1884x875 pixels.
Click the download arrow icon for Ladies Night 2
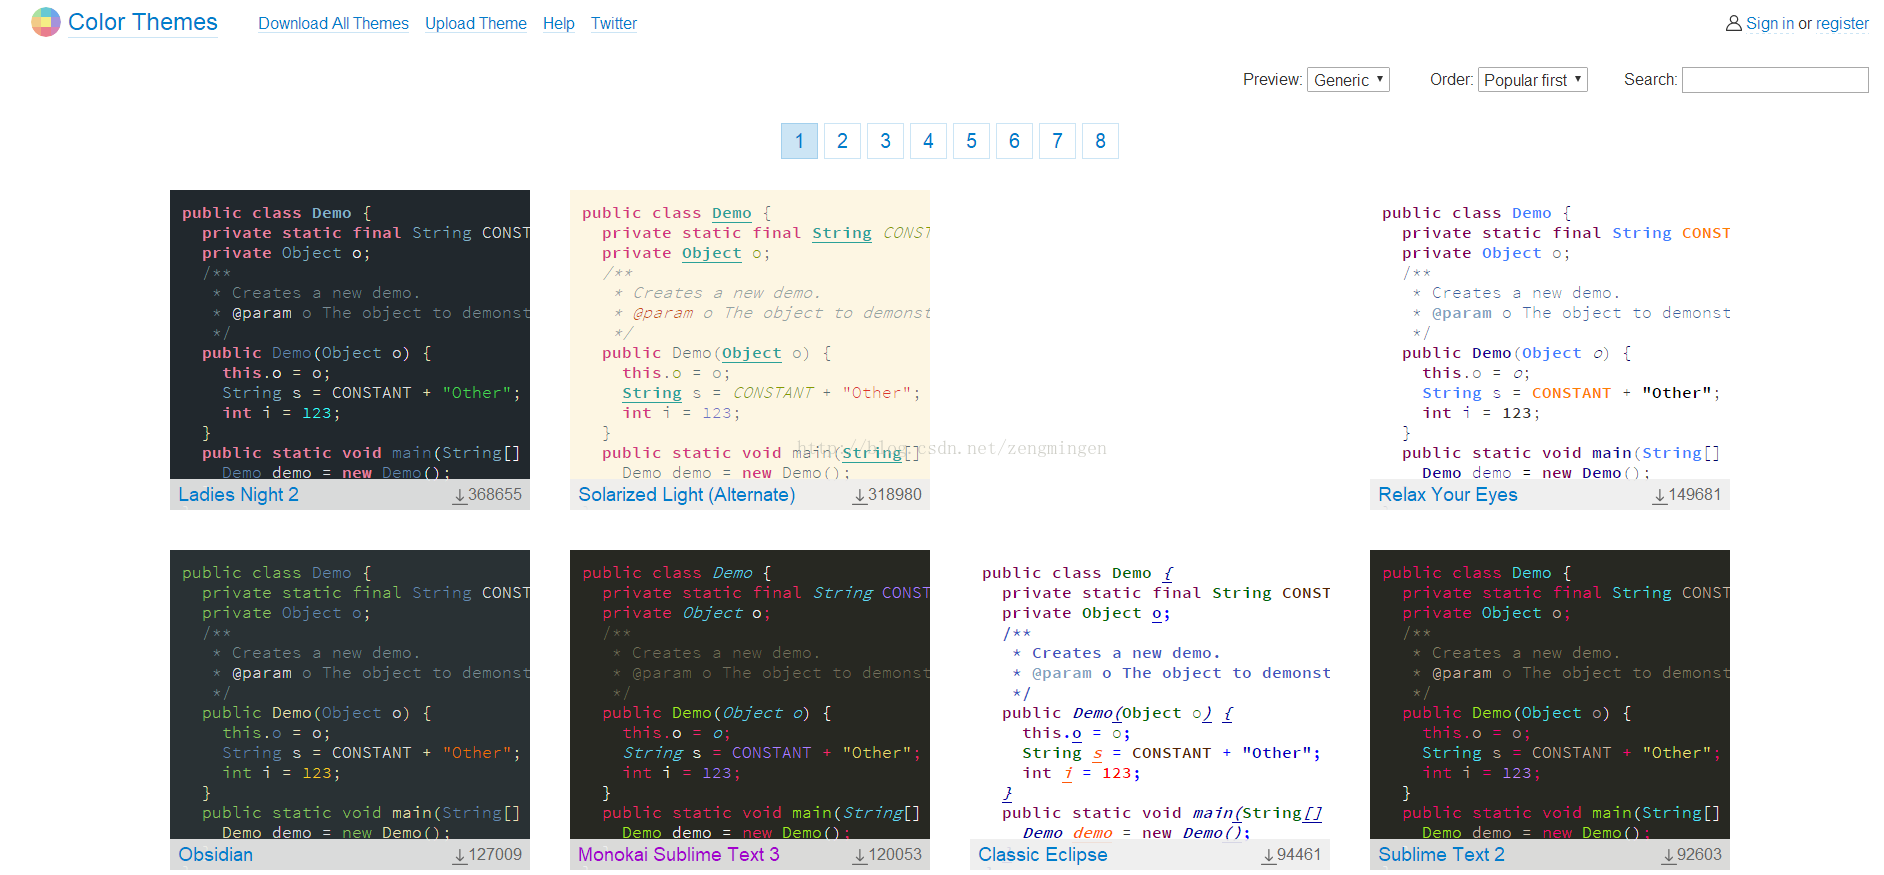[460, 495]
